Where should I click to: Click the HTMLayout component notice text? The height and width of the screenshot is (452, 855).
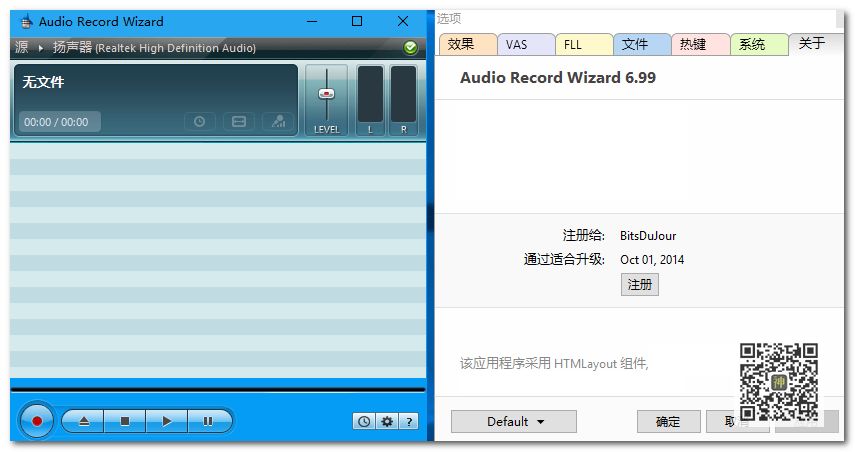pyautogui.click(x=554, y=363)
